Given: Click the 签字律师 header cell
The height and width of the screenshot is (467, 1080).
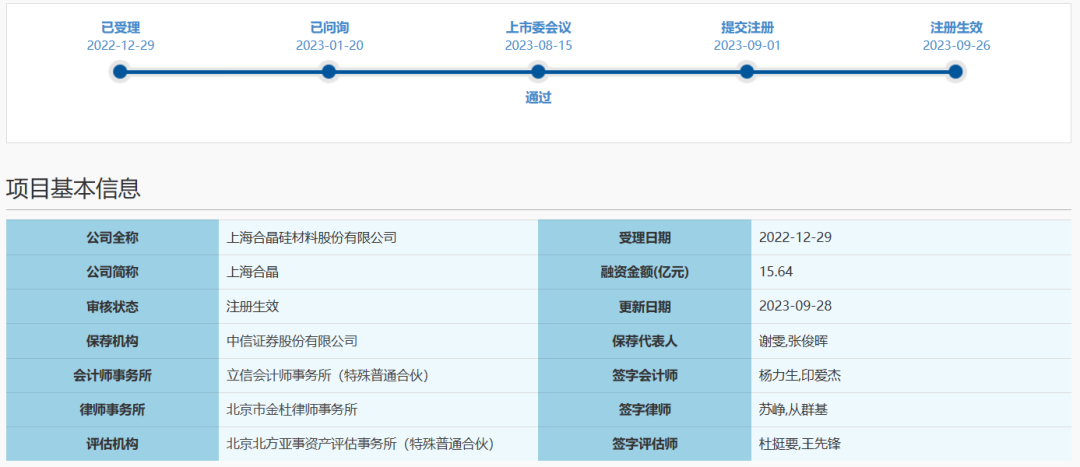Looking at the screenshot, I should 645,410.
